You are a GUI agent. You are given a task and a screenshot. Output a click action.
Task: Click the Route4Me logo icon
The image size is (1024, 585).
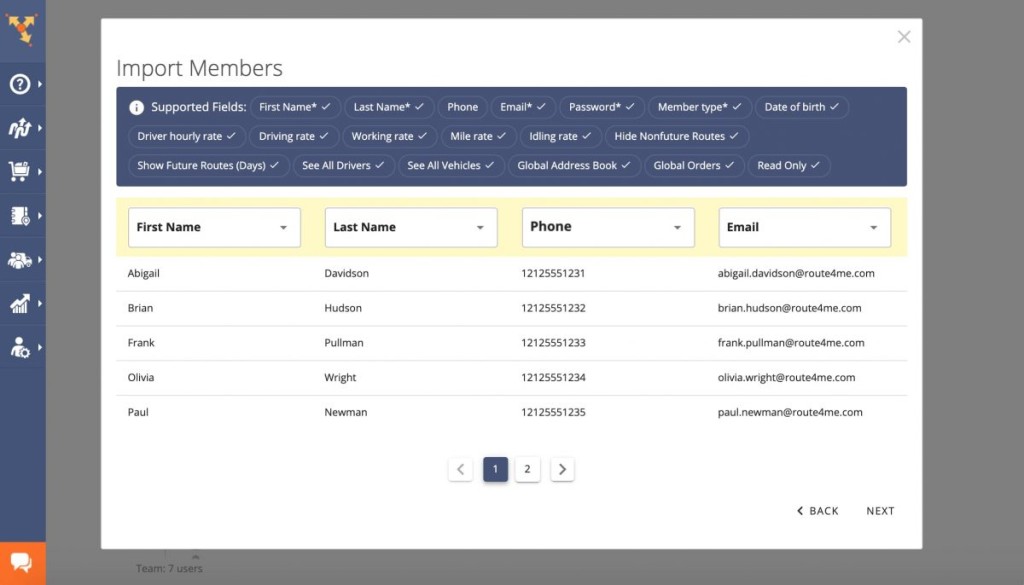point(20,27)
